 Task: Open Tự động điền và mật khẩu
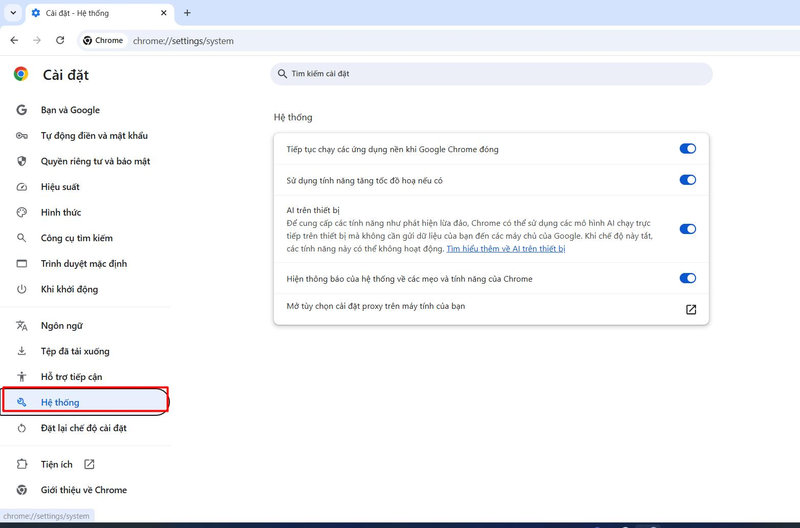[x=94, y=136]
